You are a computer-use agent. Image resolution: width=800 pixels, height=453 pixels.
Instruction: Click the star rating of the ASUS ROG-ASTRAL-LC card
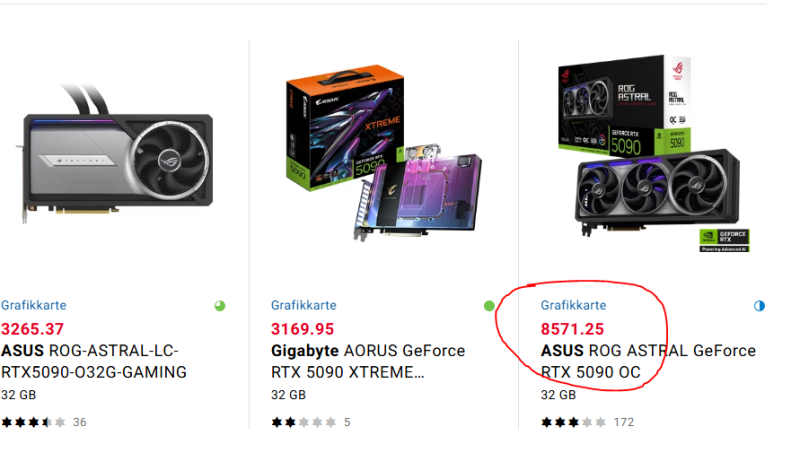[34, 422]
